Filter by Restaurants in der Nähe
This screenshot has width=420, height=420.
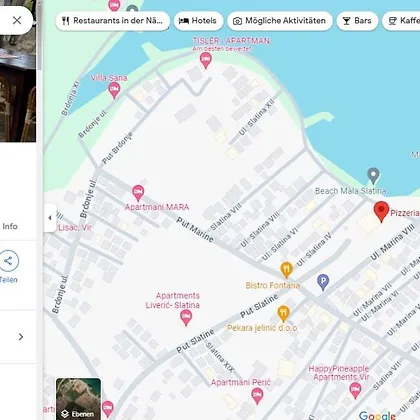(x=113, y=21)
